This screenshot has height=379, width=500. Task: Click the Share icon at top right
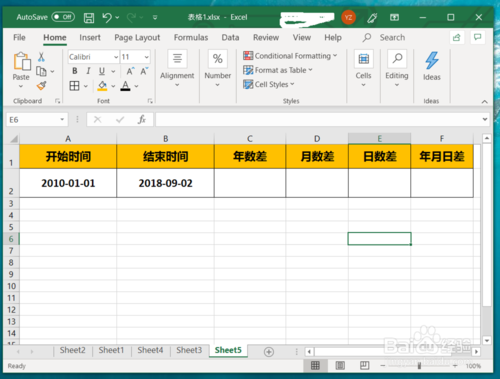(457, 37)
